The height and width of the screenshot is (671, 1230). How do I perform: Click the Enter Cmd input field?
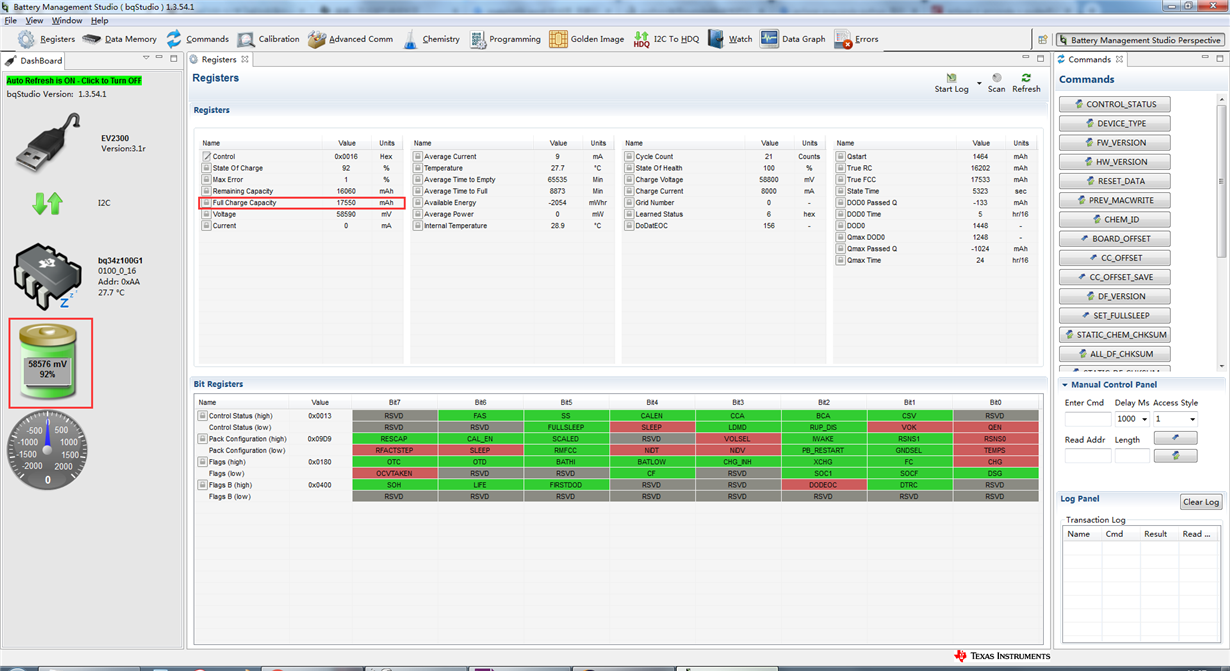(1088, 419)
